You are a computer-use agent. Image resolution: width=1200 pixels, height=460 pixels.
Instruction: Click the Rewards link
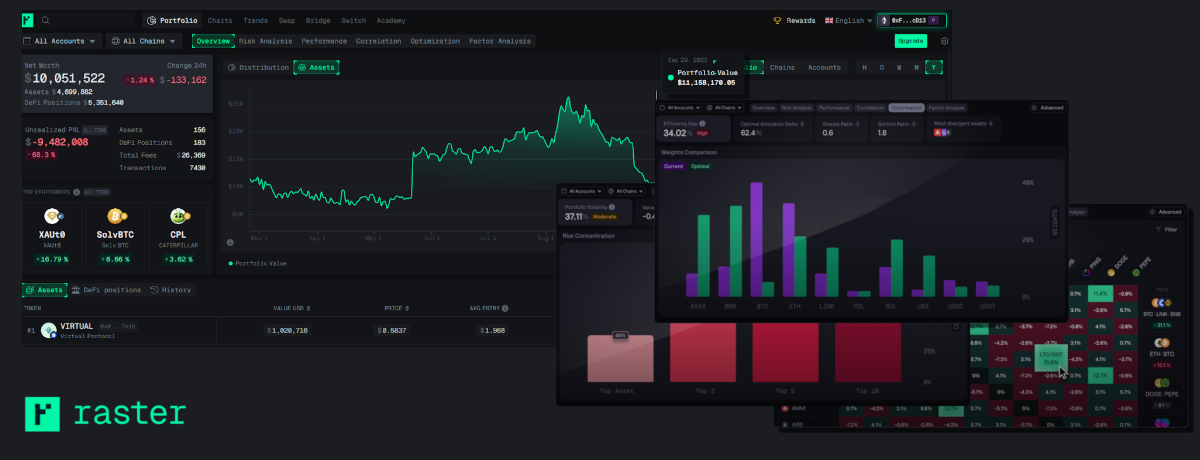pyautogui.click(x=795, y=20)
